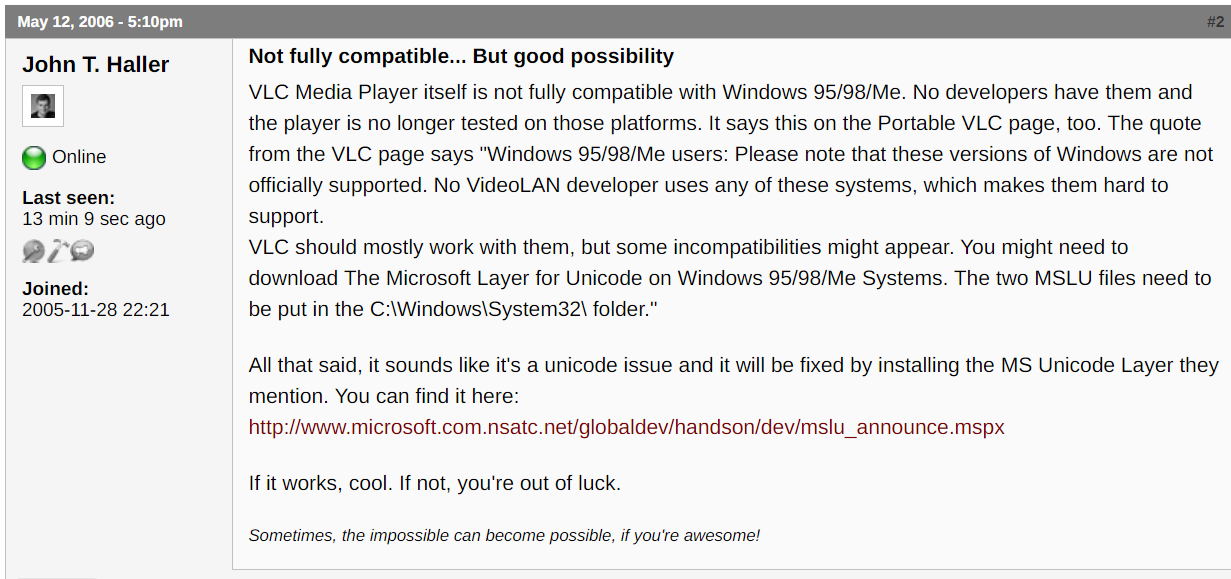Click the May 12, 2006 post date
This screenshot has width=1231, height=579.
coord(100,21)
